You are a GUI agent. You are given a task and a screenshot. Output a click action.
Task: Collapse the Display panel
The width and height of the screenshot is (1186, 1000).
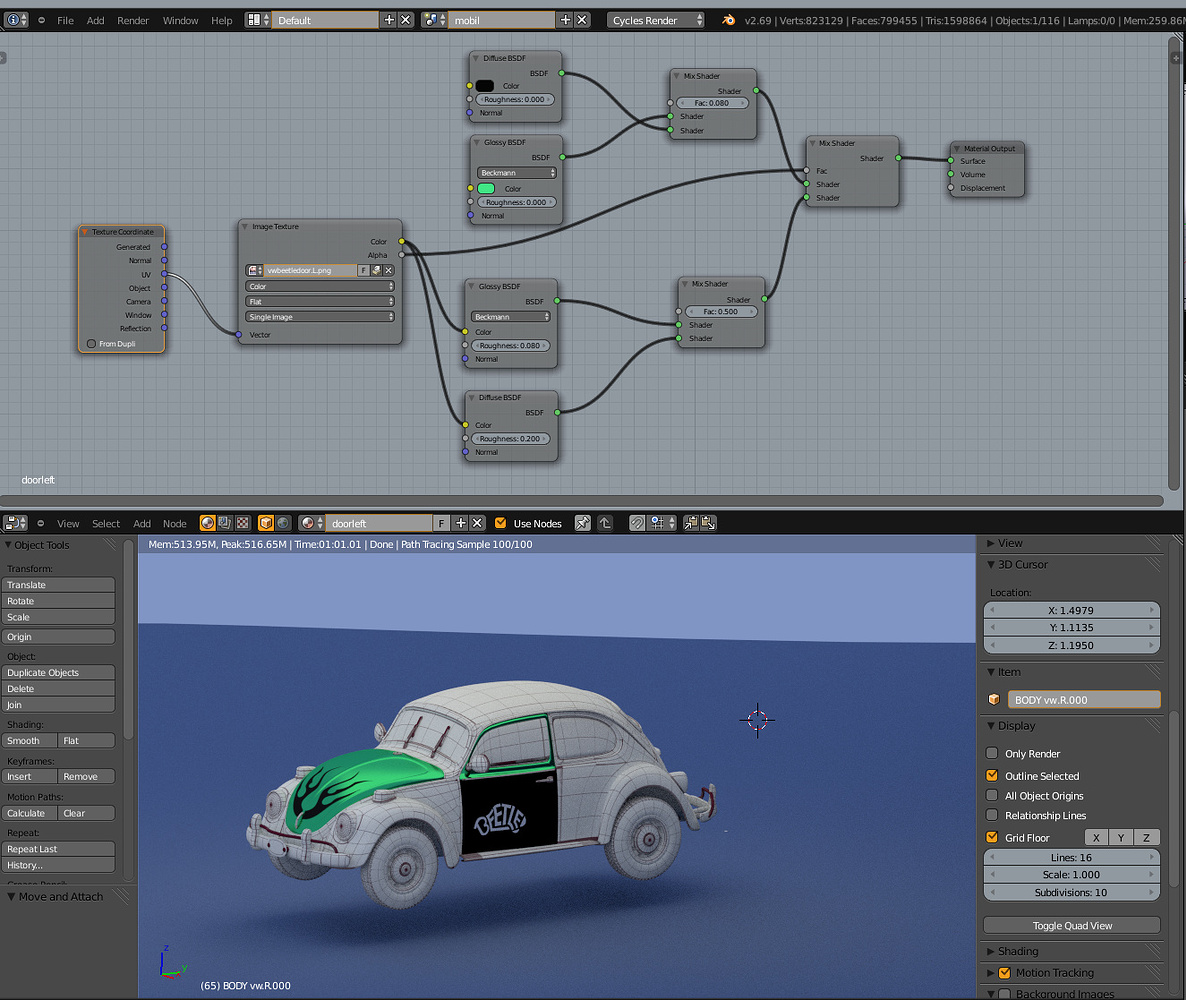coord(991,725)
